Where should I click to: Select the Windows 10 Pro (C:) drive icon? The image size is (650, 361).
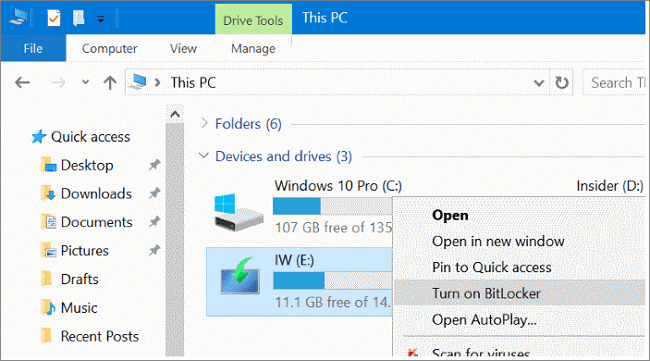[238, 212]
